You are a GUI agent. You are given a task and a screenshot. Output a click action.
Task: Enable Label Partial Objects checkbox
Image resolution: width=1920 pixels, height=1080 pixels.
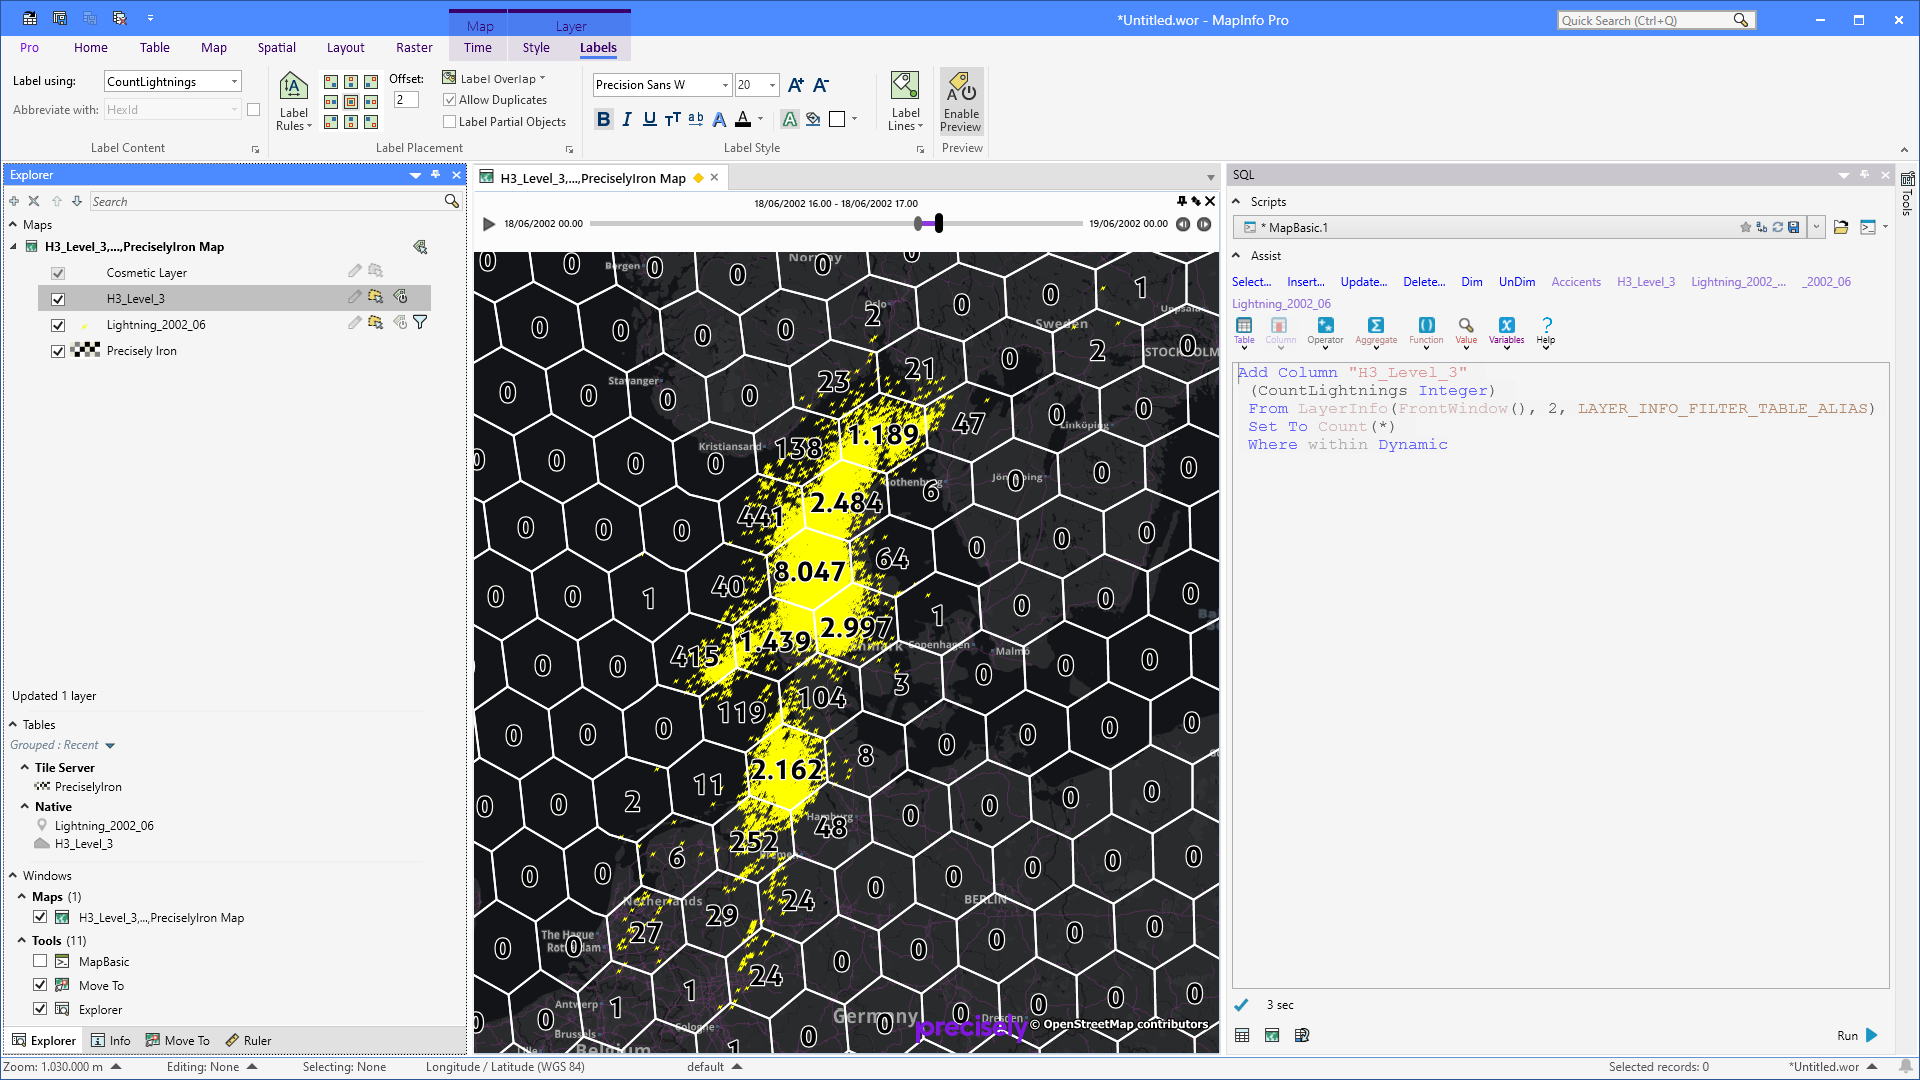tap(450, 122)
